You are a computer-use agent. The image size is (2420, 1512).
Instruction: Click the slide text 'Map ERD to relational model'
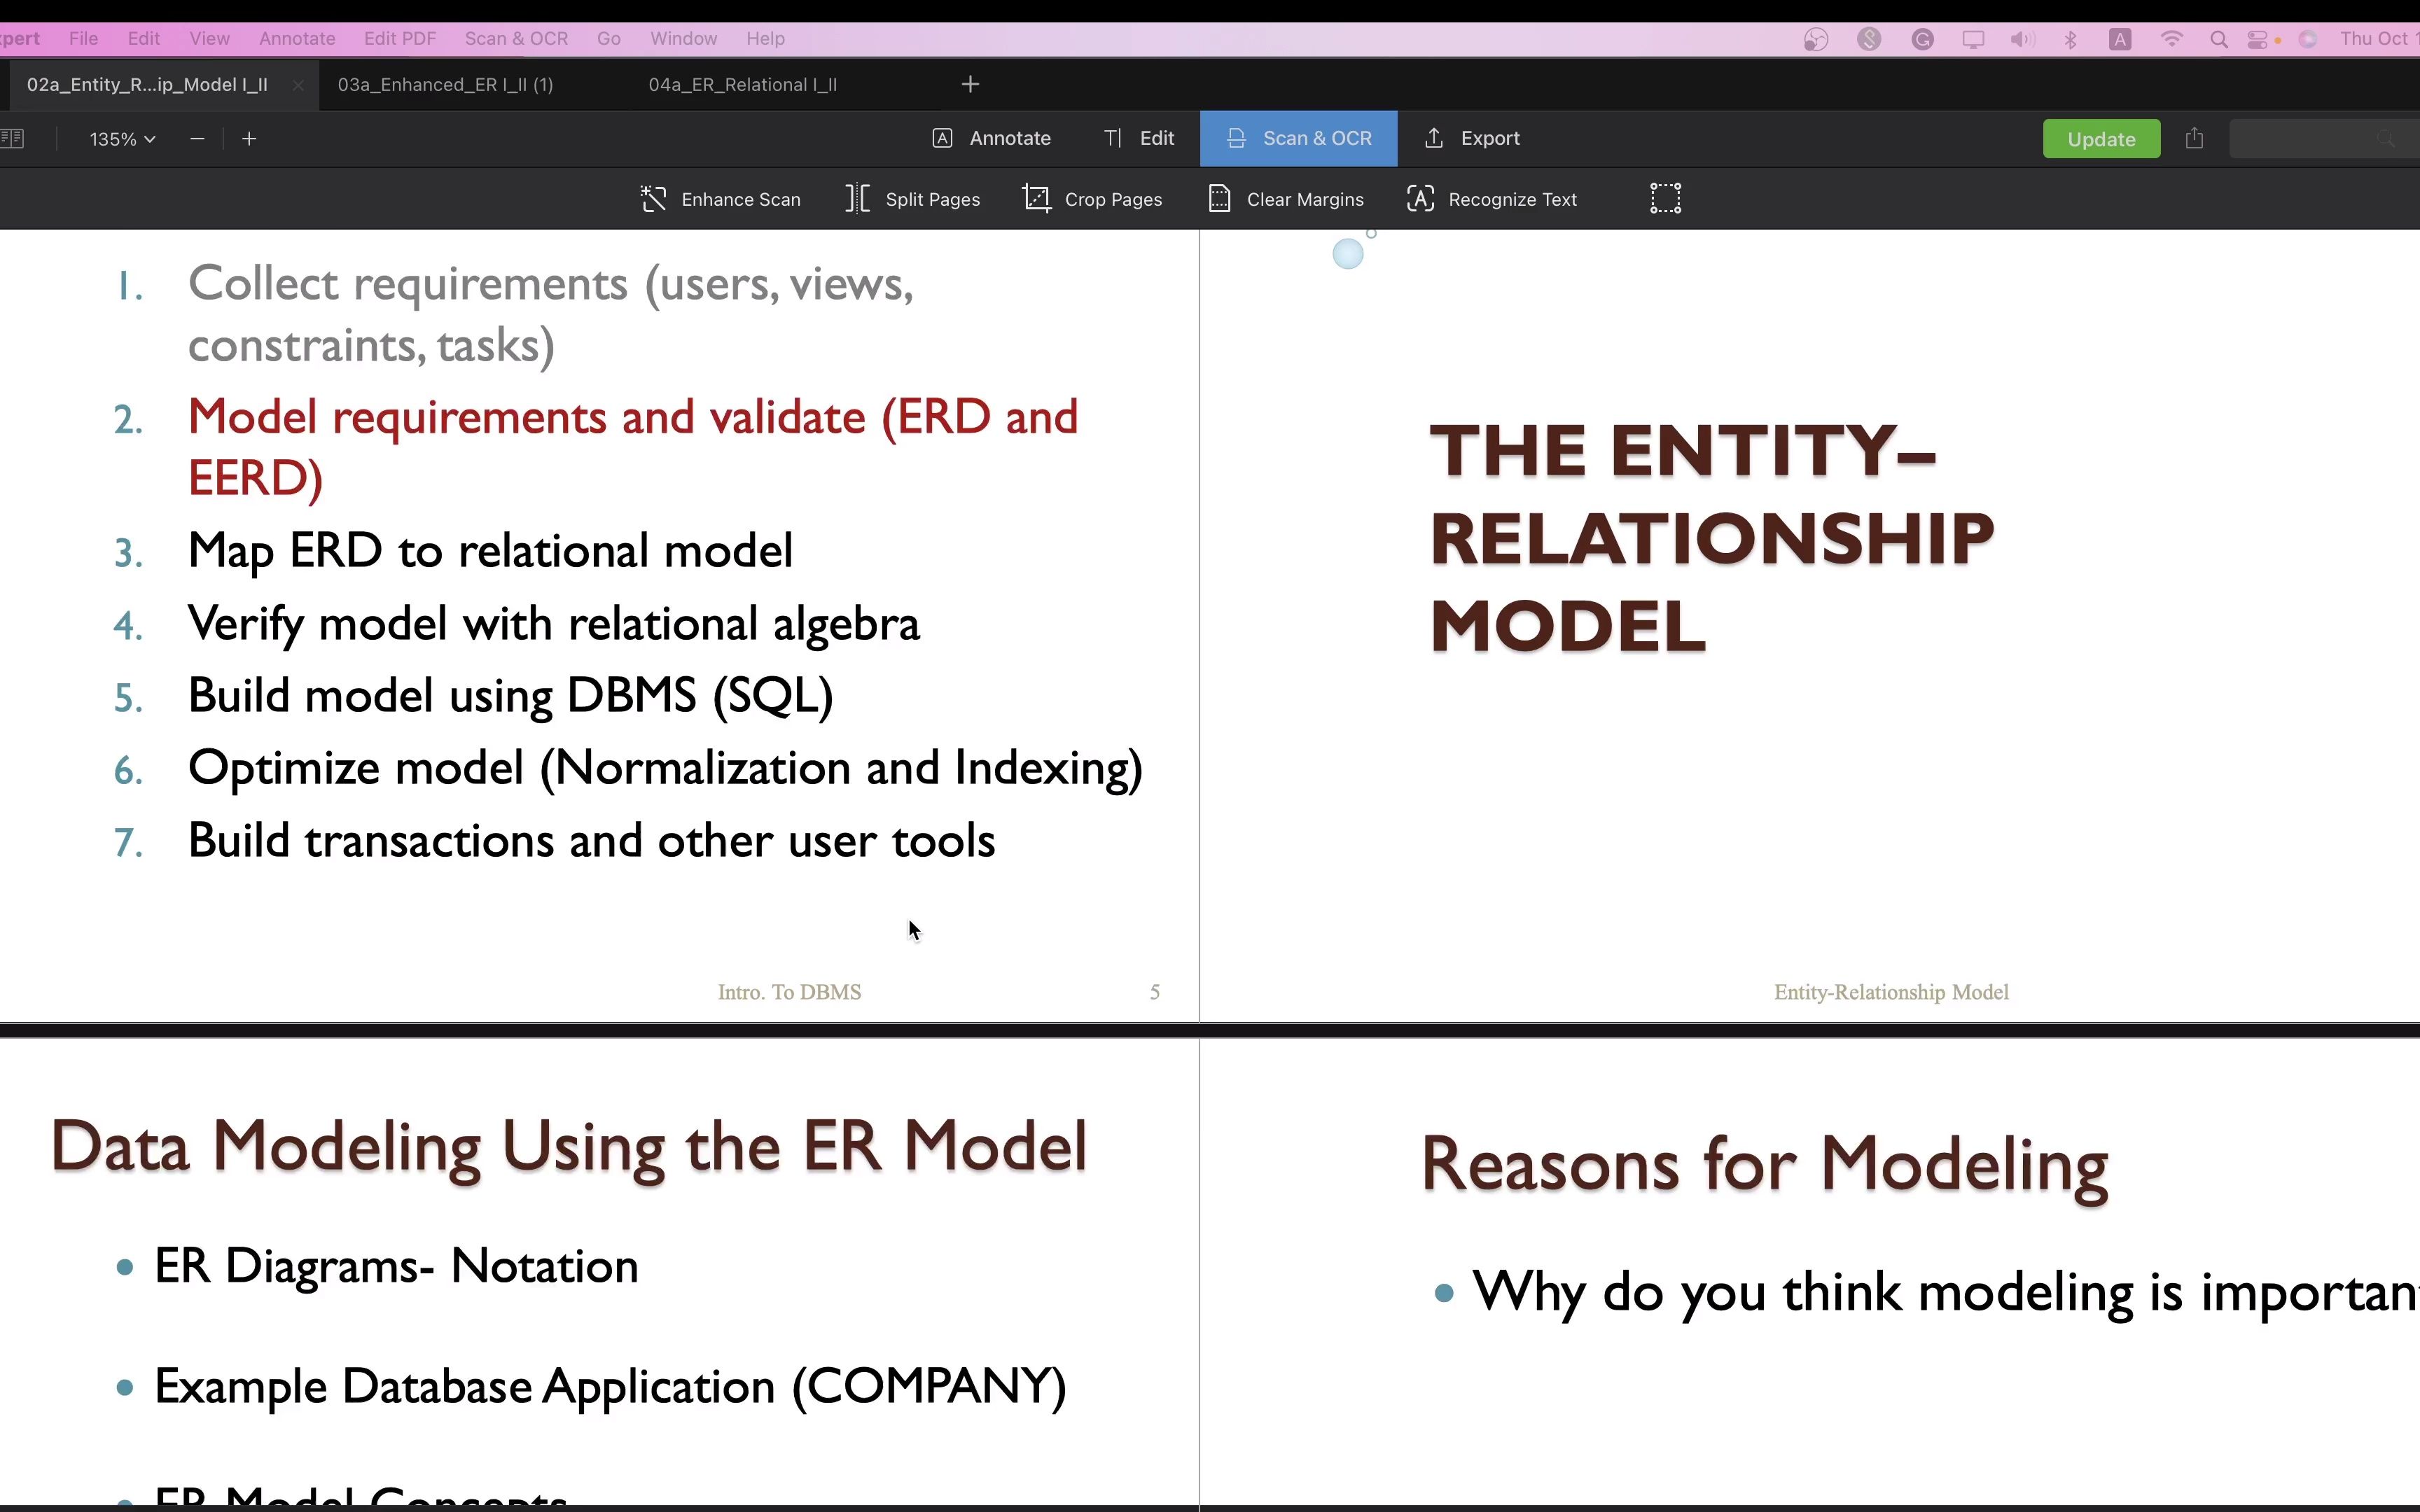[490, 551]
